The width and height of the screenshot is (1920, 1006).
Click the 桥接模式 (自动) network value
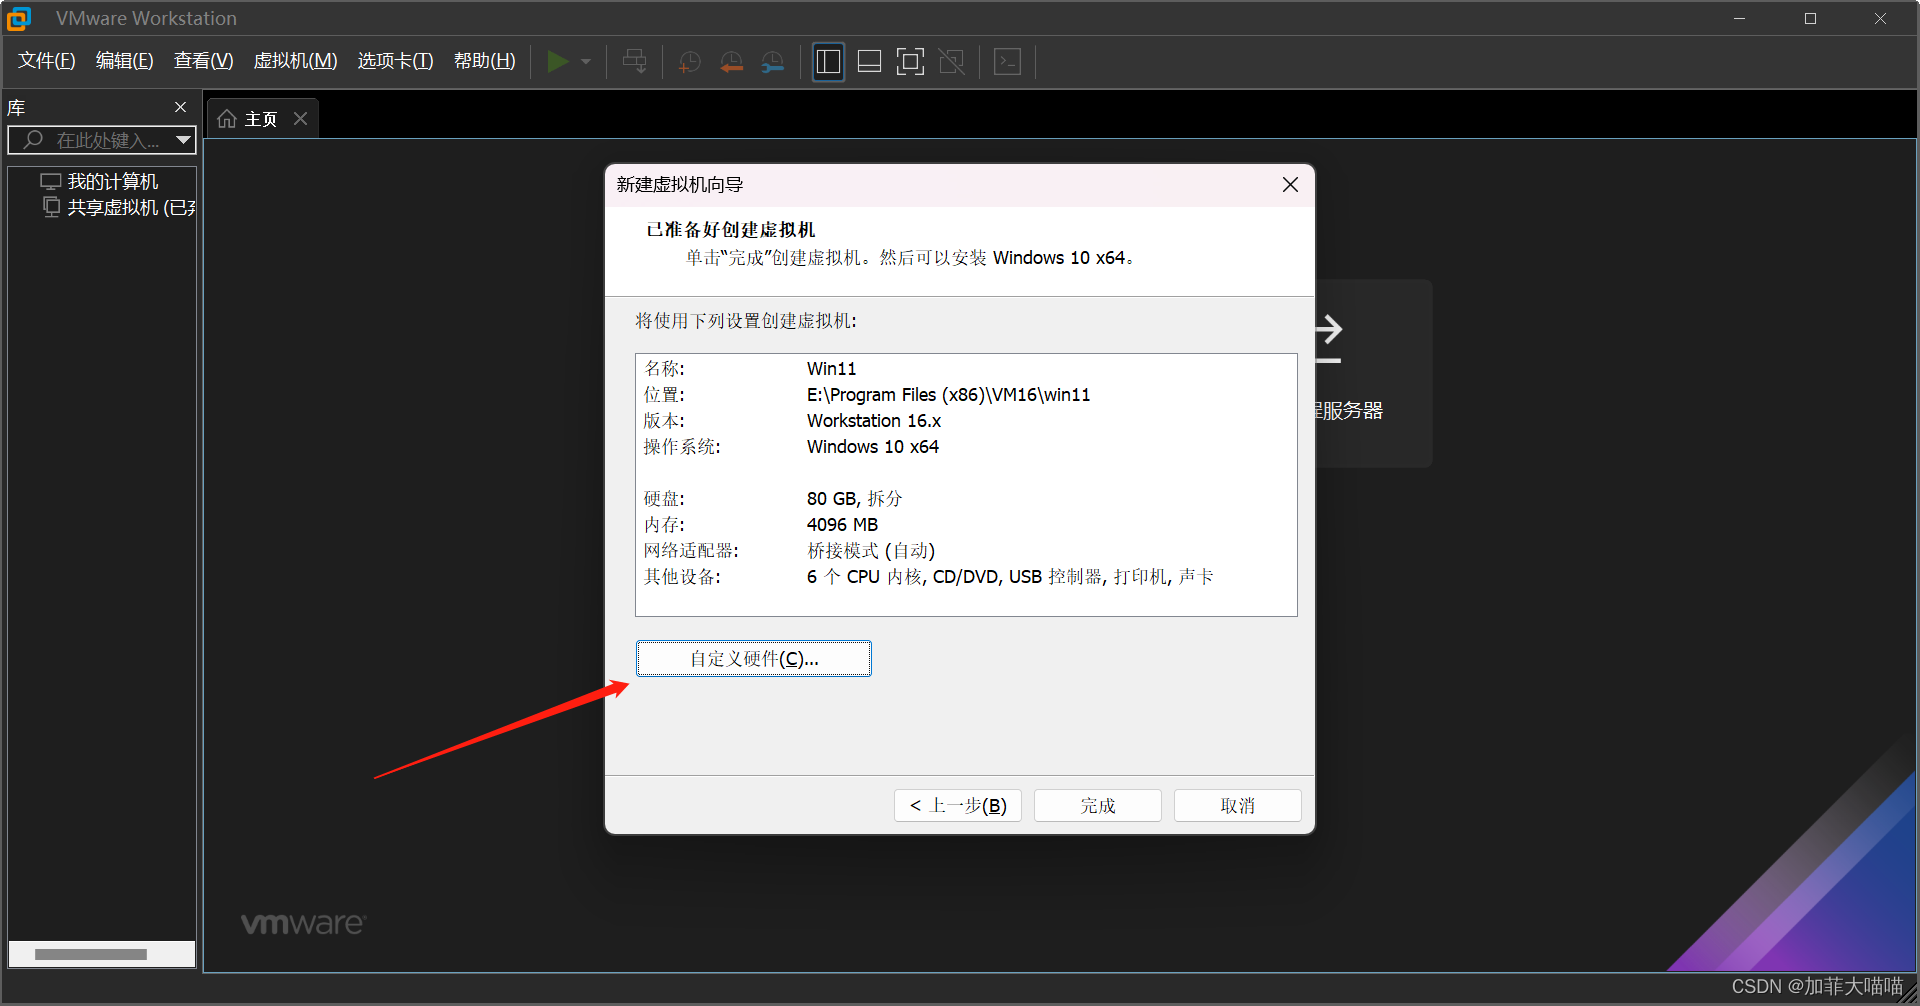[x=871, y=551]
